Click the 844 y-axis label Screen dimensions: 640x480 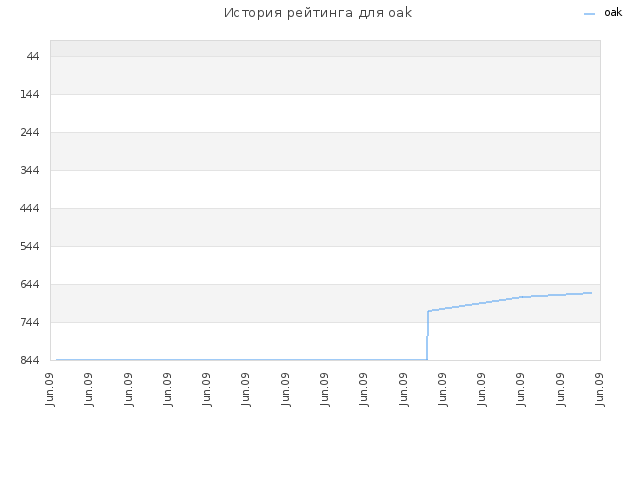pos(30,360)
